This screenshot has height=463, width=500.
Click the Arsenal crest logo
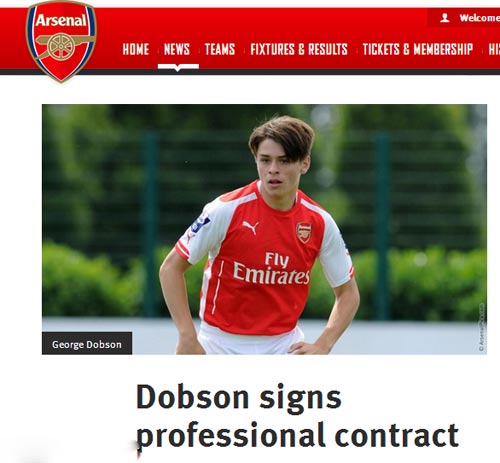coord(61,41)
